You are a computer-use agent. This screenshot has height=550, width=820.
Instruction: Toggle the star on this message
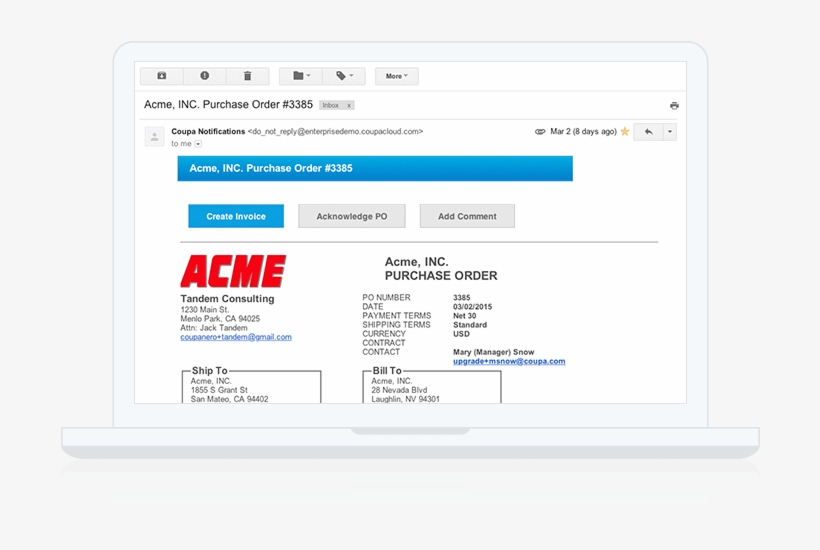pyautogui.click(x=625, y=131)
